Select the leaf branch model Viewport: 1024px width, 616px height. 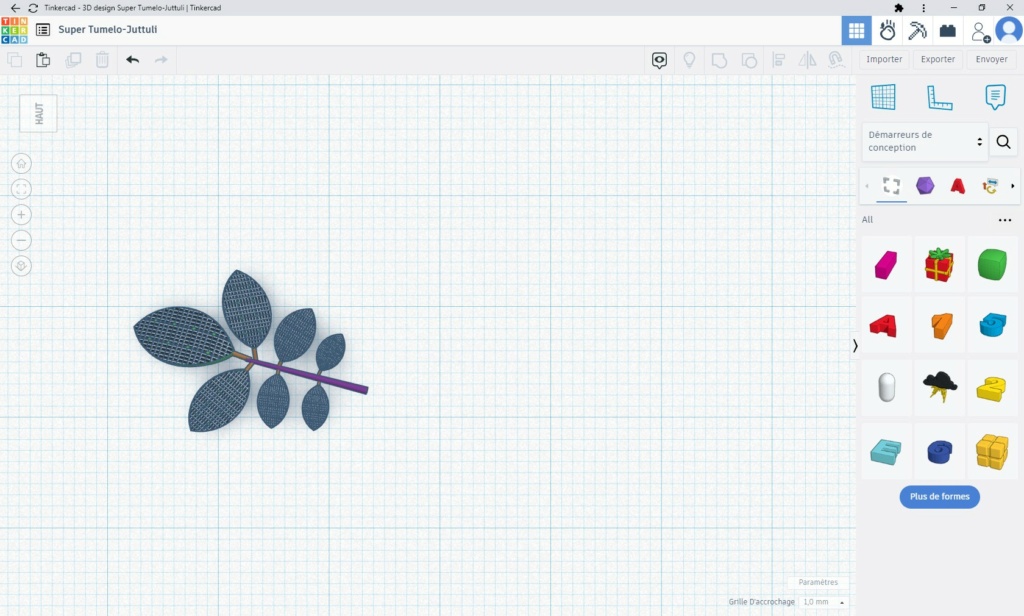tap(250, 353)
